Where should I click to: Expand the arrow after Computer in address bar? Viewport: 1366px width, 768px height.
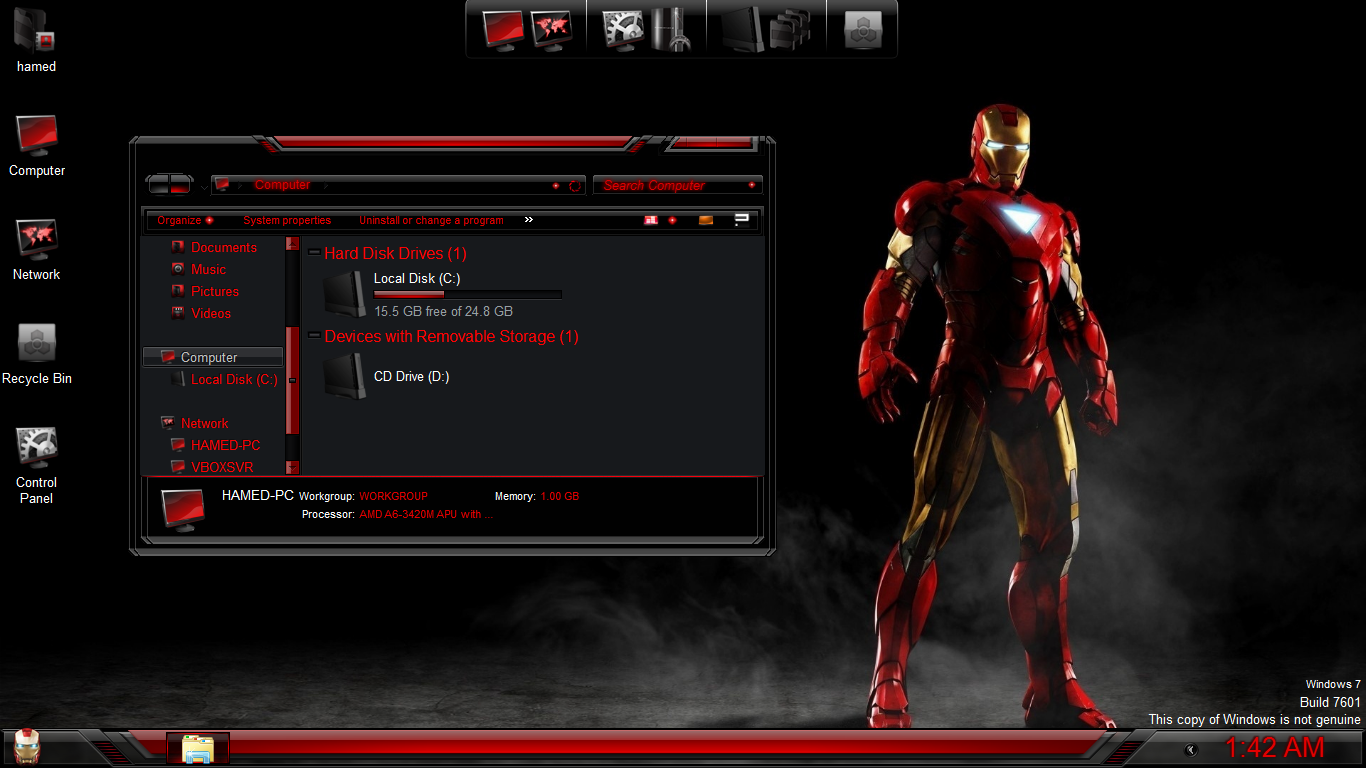(x=324, y=185)
